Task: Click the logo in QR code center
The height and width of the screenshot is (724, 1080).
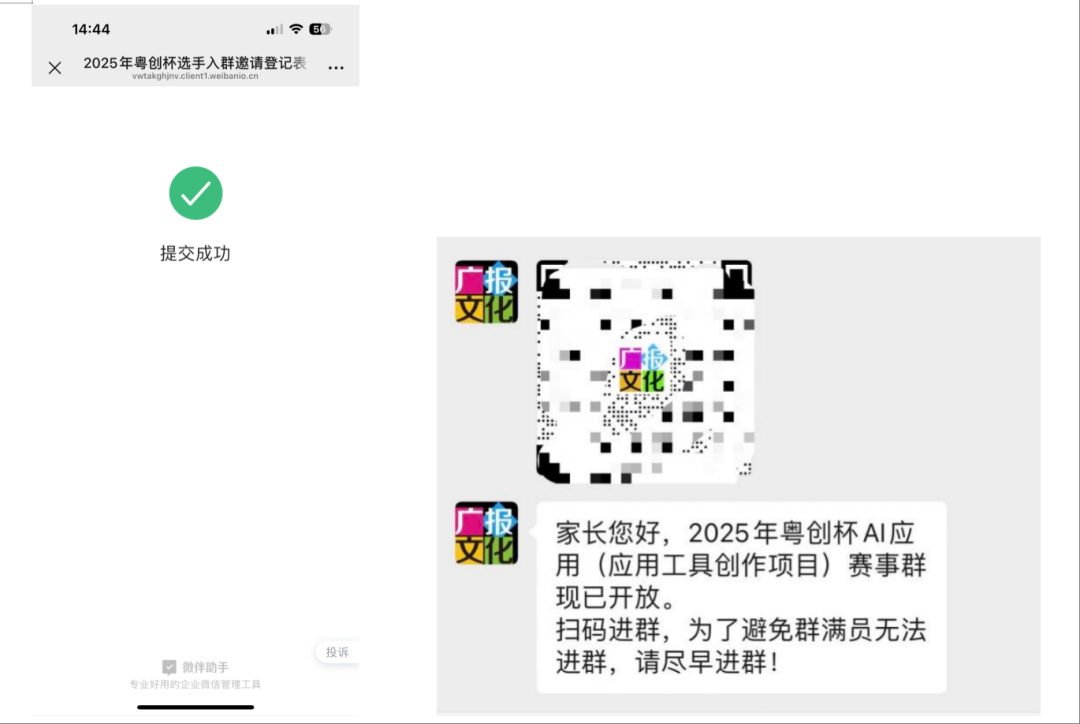Action: coord(642,370)
